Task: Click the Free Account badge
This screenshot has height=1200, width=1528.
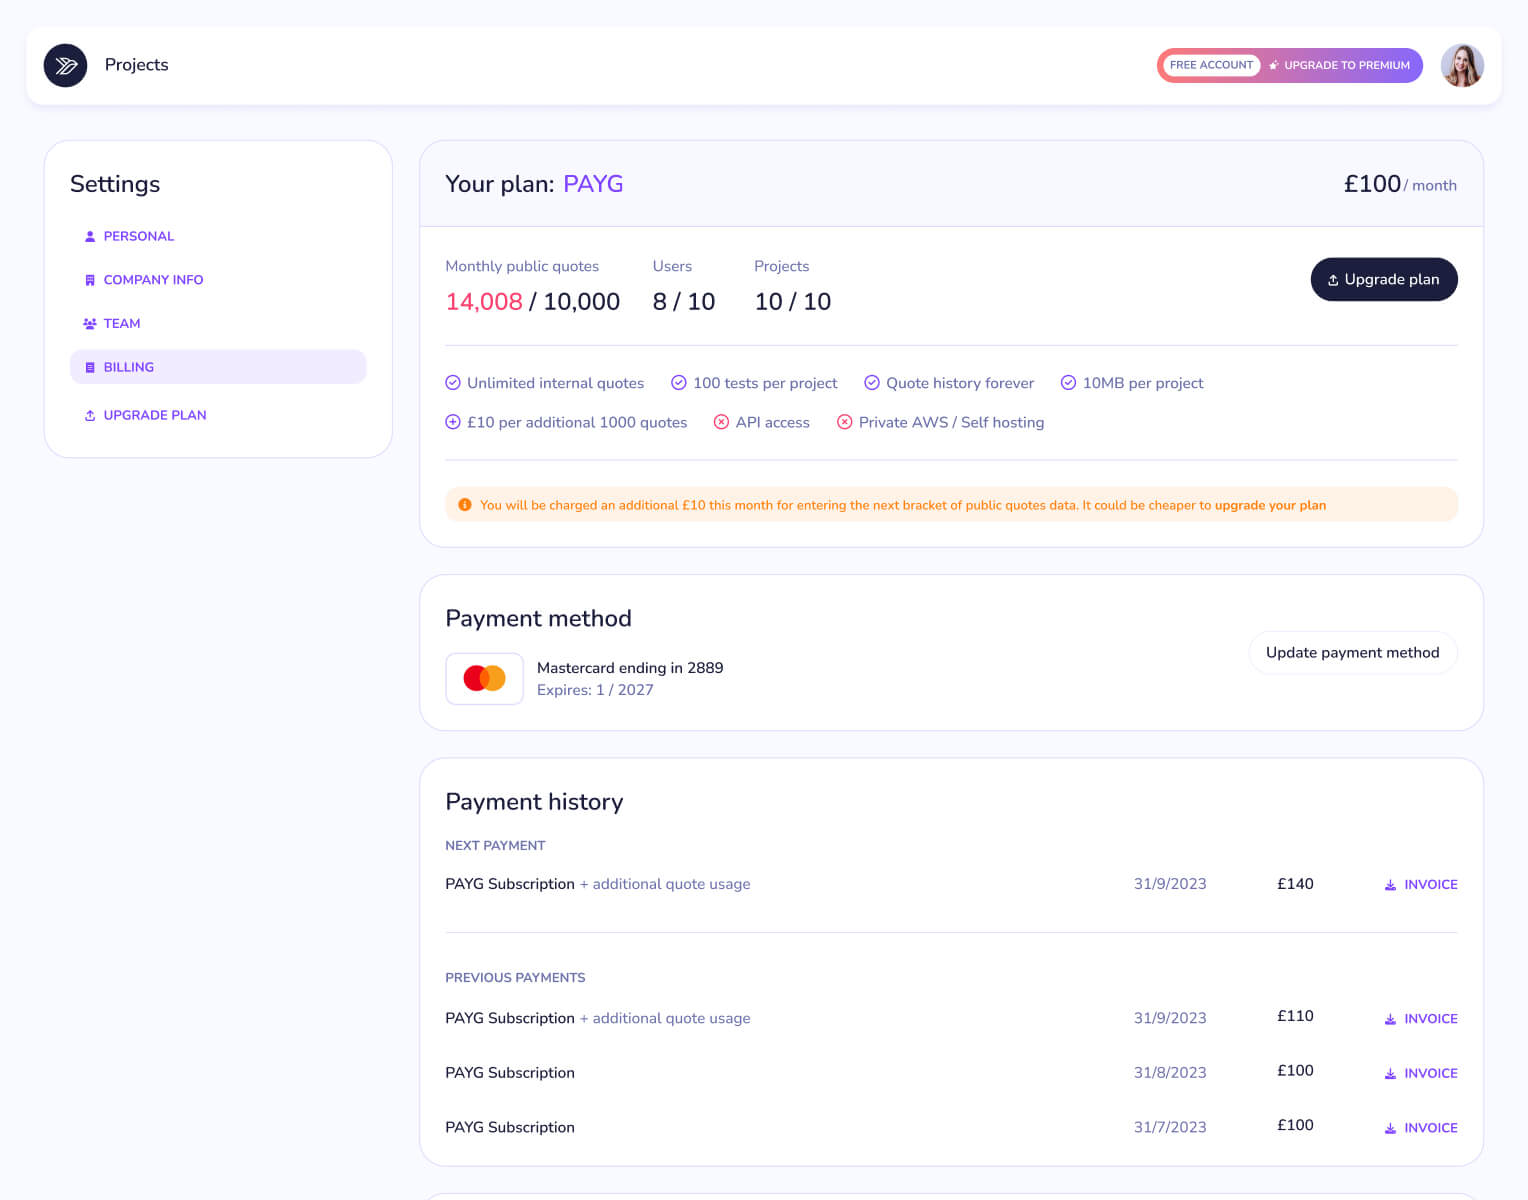Action: pos(1211,65)
